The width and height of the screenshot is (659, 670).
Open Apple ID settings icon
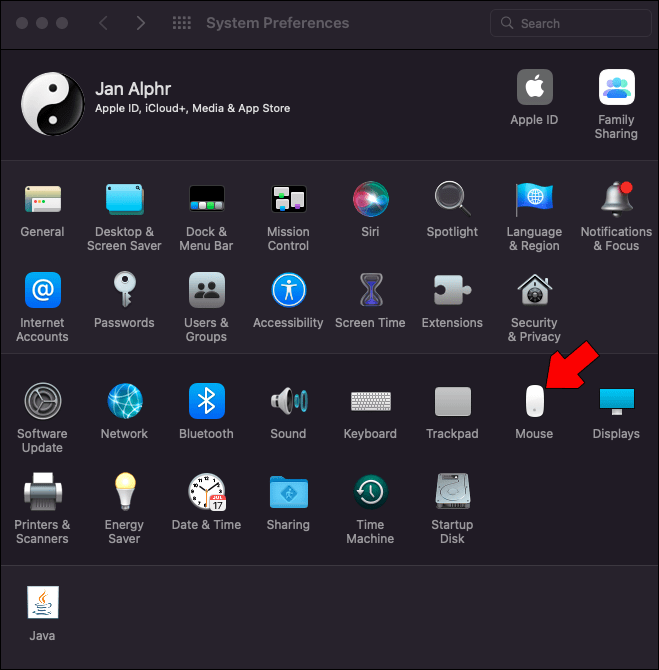pos(534,87)
